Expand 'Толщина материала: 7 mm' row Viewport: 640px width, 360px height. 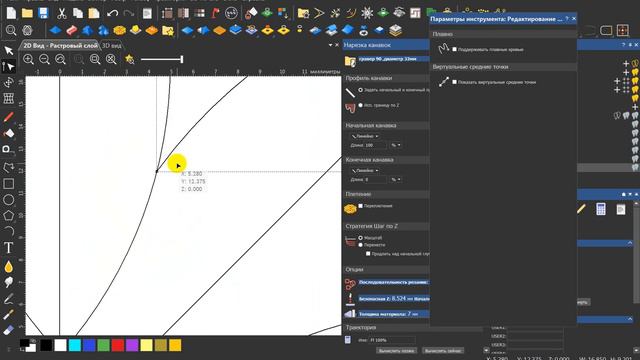(x=393, y=314)
